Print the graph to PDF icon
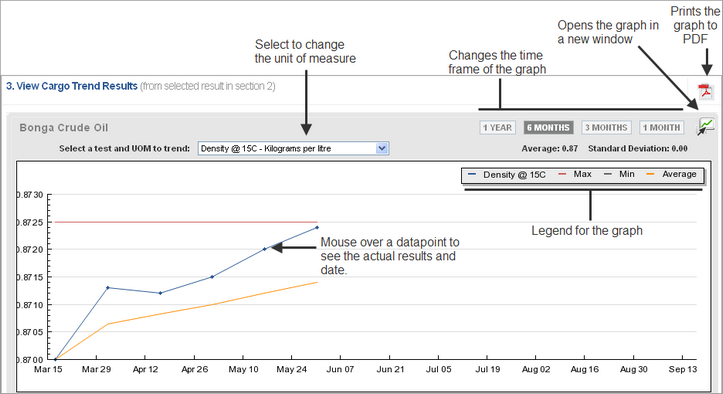 click(x=705, y=91)
